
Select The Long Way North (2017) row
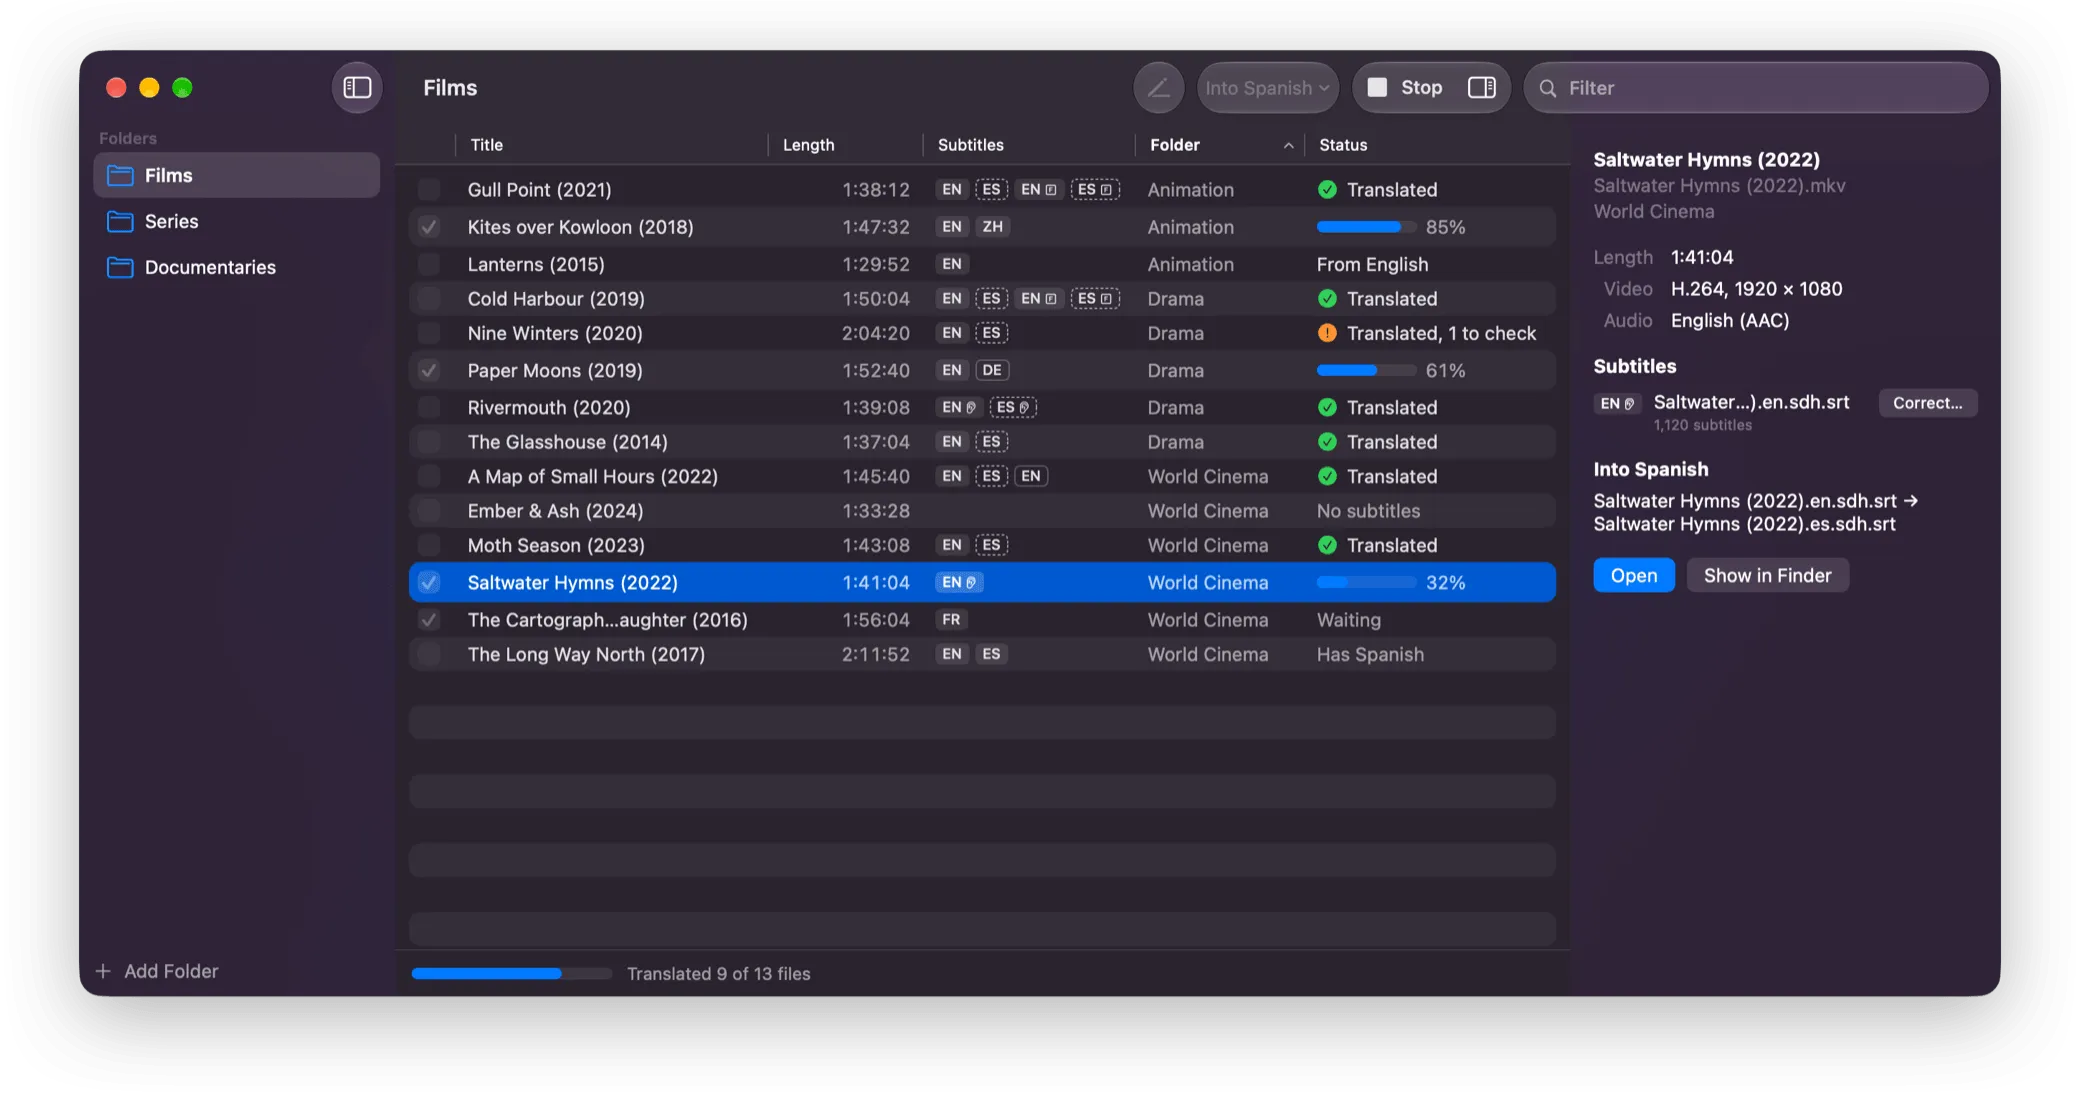[982, 654]
